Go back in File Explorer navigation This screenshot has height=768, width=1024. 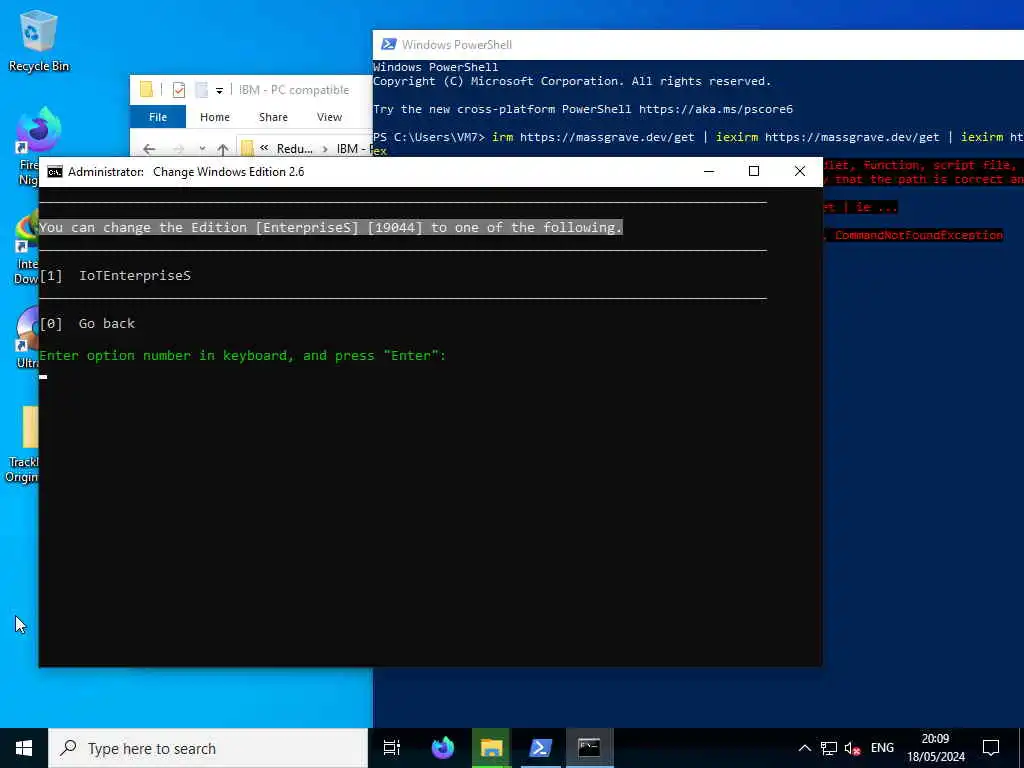[x=149, y=149]
